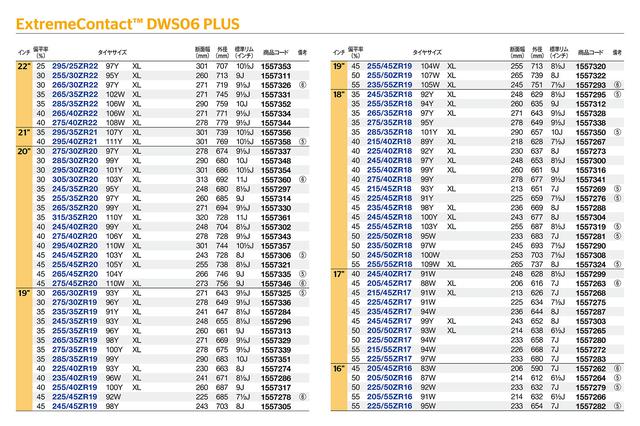Viewport: 640px width, 426px height.
Task: Pick the 235/45ZR17 tire size
Action: point(389,312)
